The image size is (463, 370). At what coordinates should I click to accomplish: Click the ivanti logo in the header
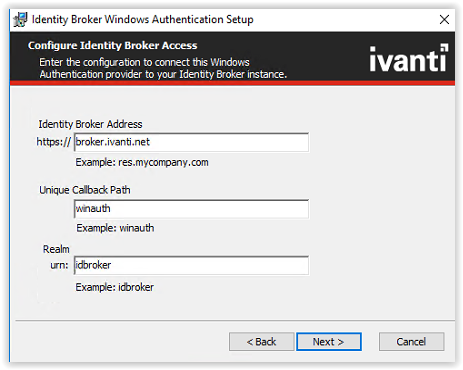click(409, 58)
